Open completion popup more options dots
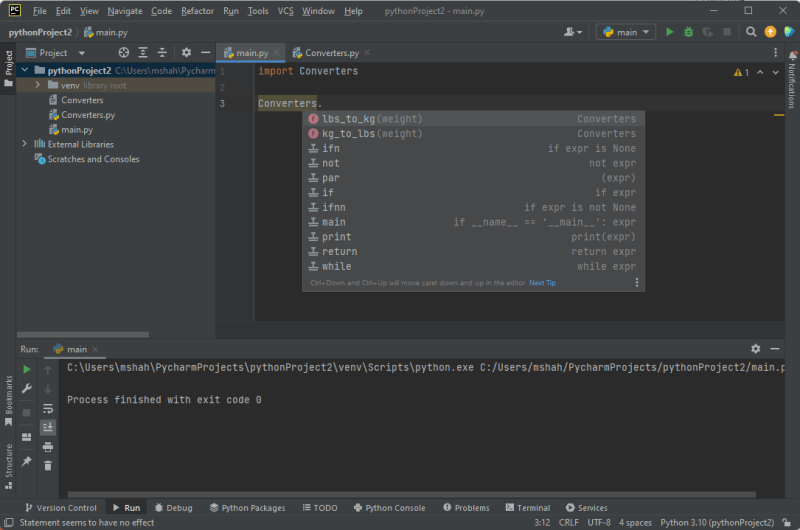Screen dimensions: 800x530 (x=637, y=283)
